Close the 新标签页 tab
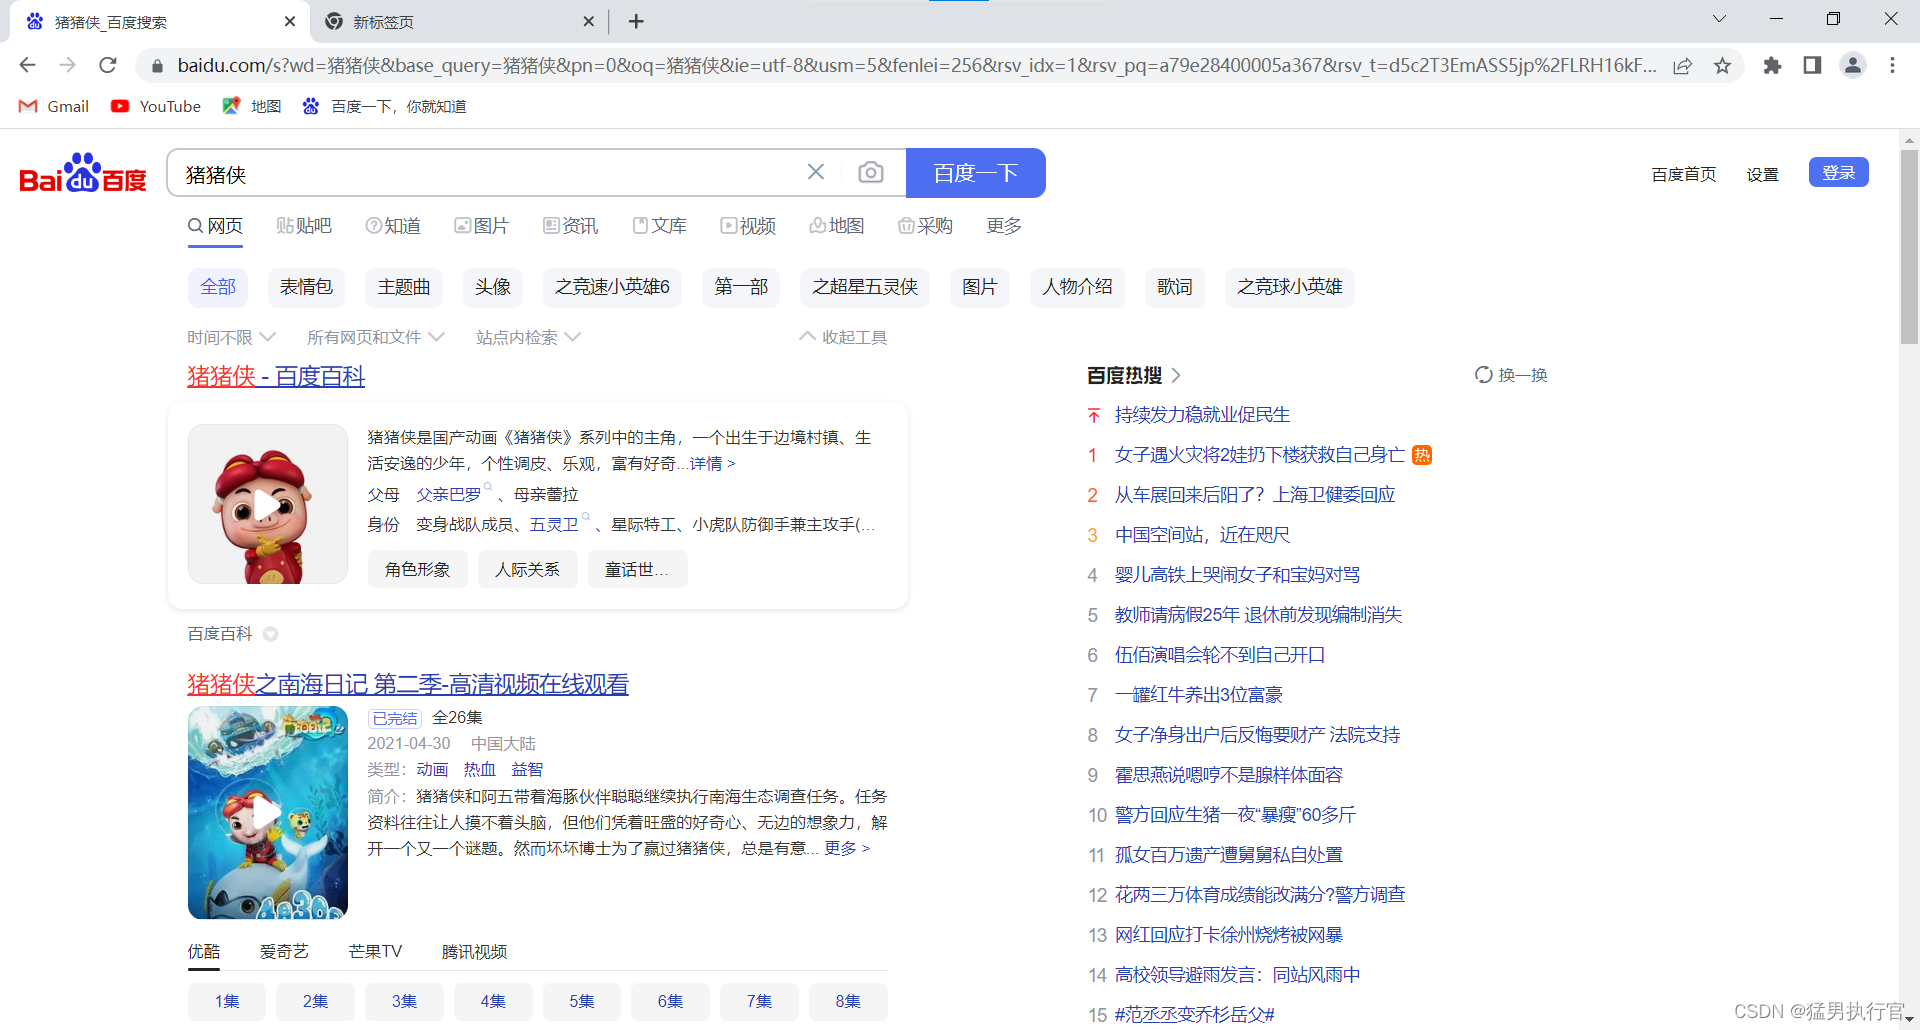 coord(588,21)
